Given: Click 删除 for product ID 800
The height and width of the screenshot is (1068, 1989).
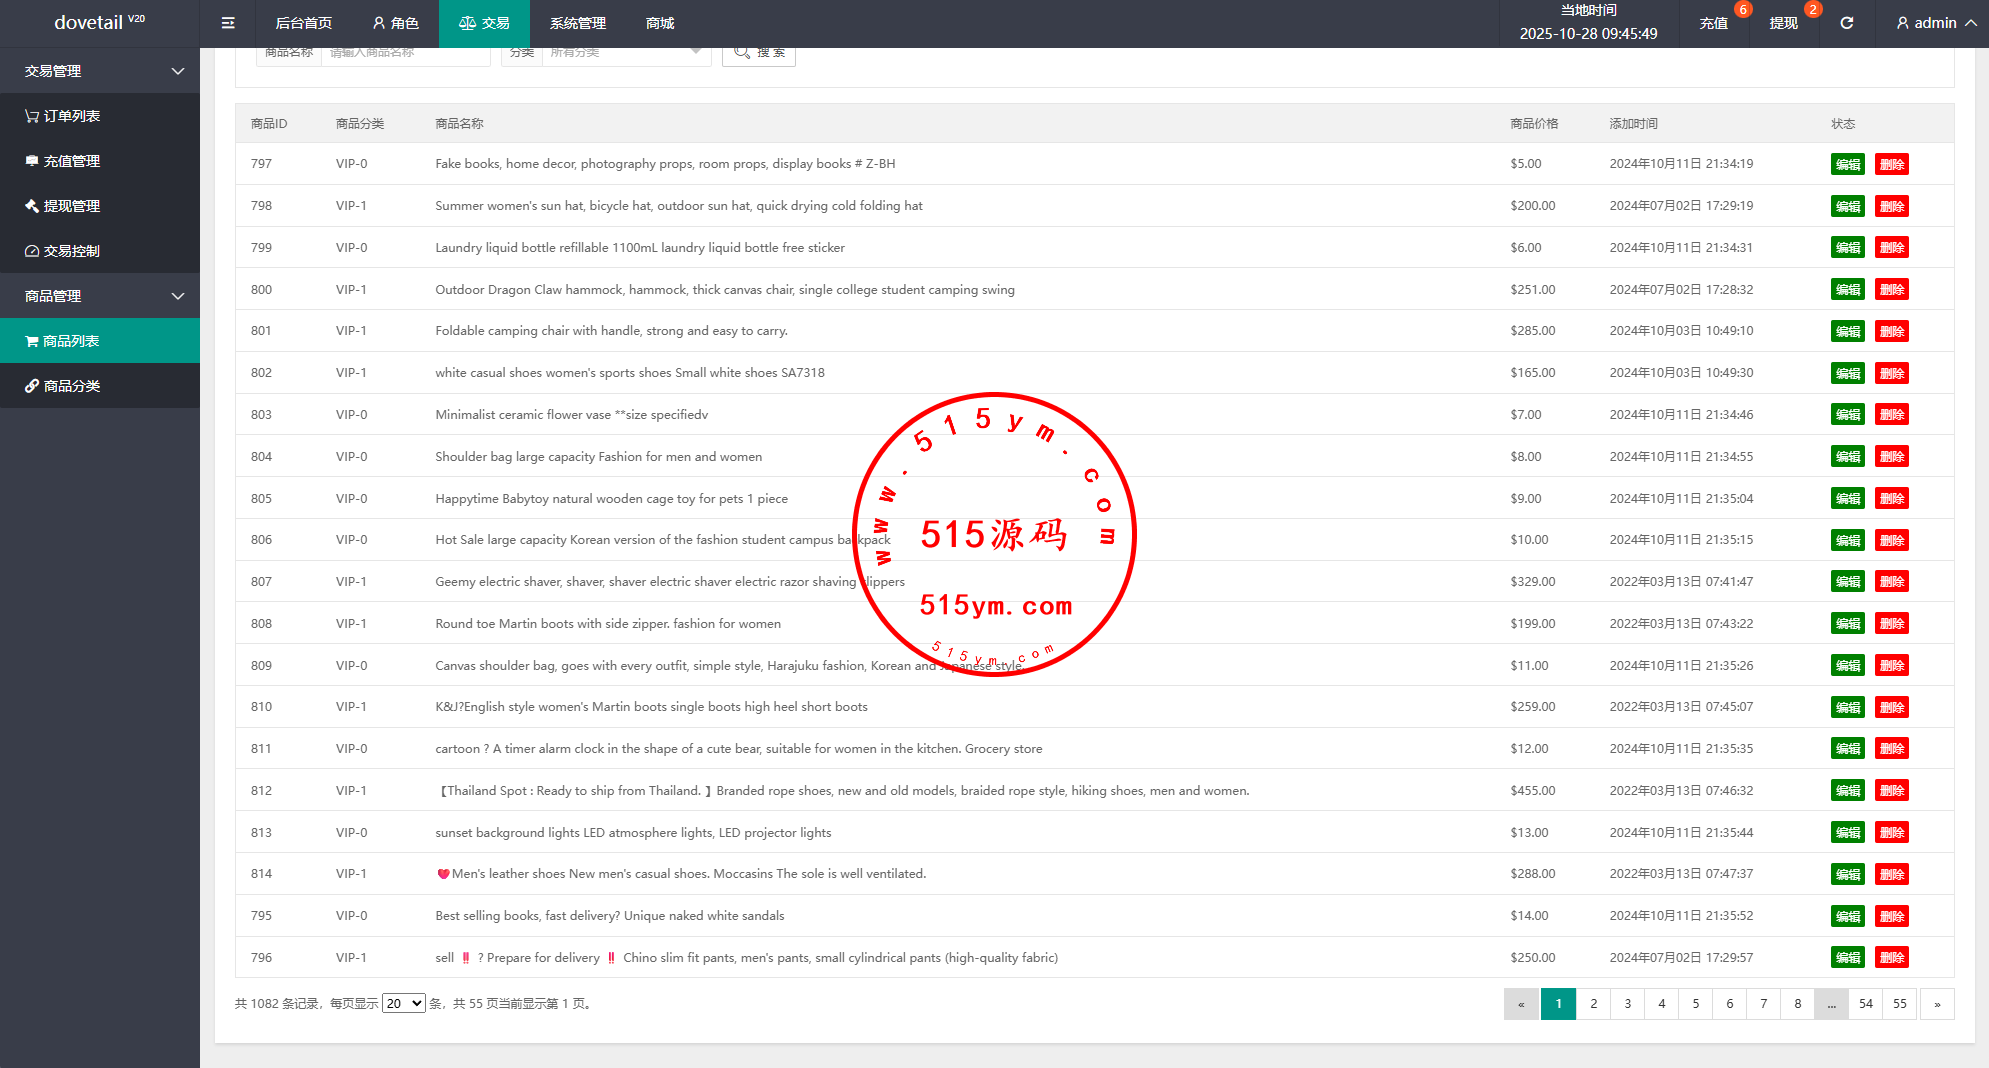Looking at the screenshot, I should tap(1891, 290).
